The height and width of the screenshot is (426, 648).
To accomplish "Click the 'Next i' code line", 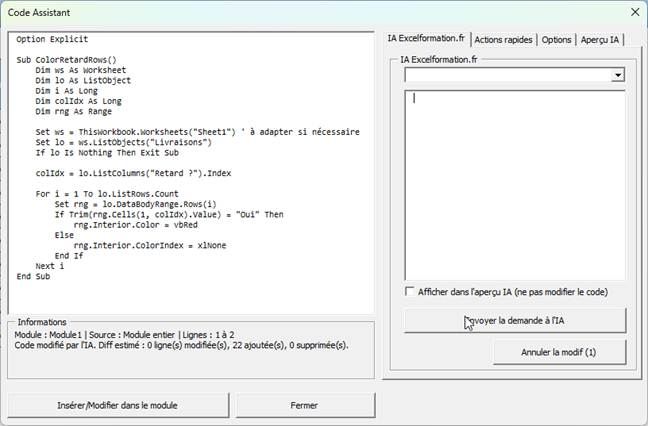I will [50, 266].
